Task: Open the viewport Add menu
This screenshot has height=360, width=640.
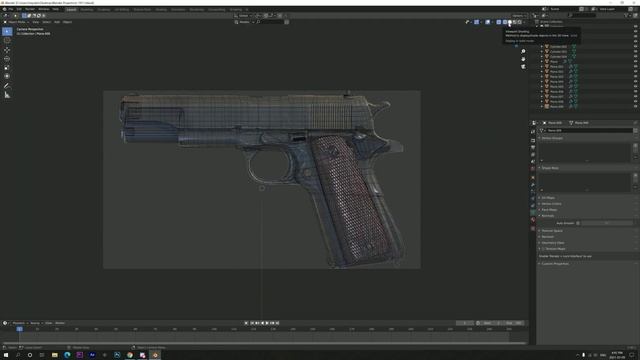Action: 57,22
